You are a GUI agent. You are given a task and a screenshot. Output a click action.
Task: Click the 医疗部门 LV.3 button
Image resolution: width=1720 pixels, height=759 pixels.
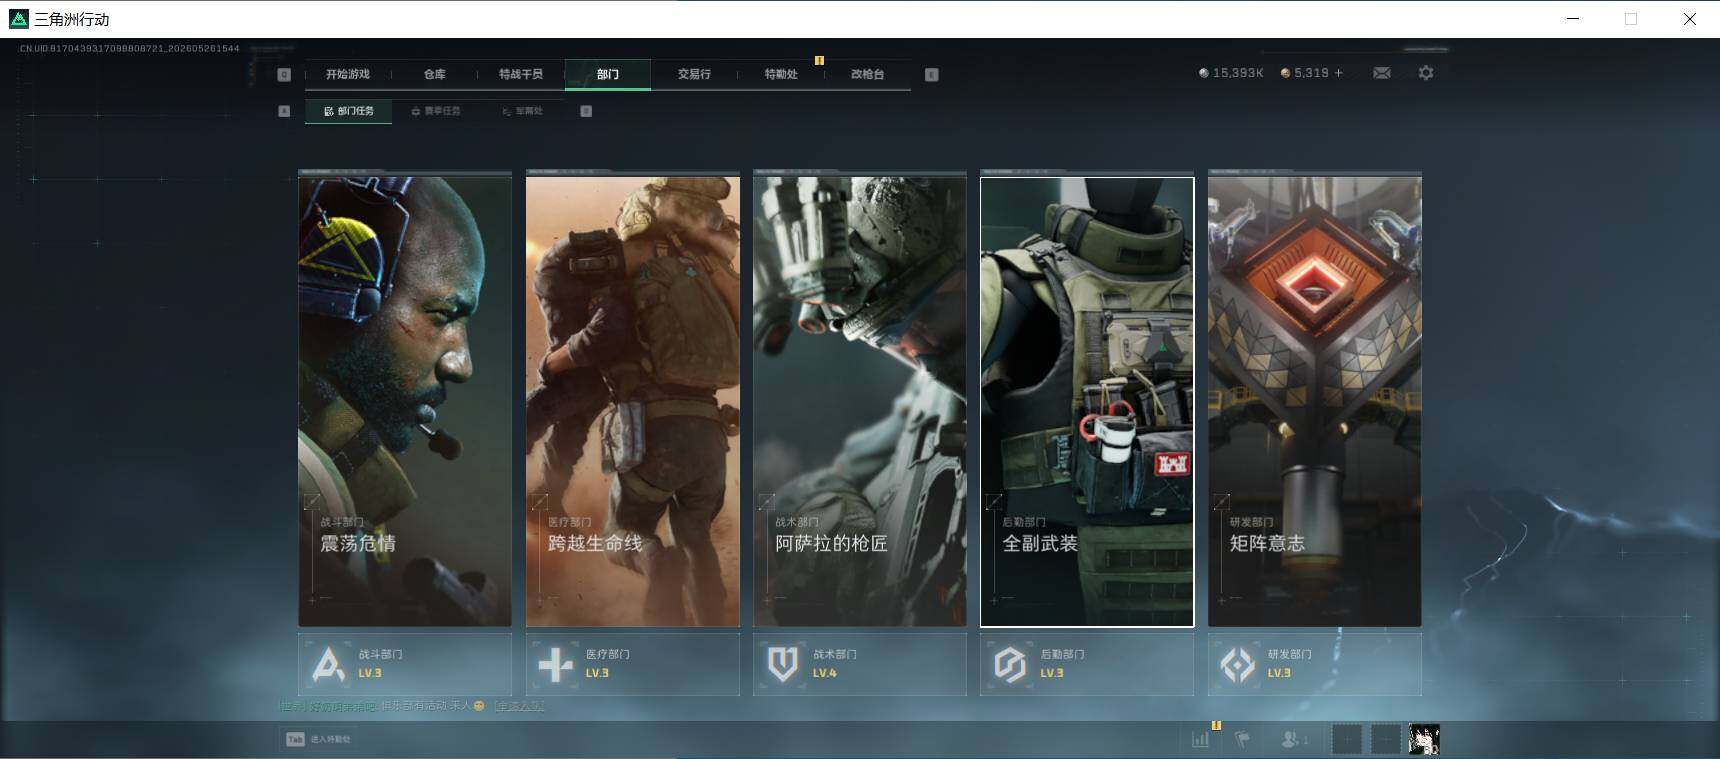pyautogui.click(x=633, y=664)
